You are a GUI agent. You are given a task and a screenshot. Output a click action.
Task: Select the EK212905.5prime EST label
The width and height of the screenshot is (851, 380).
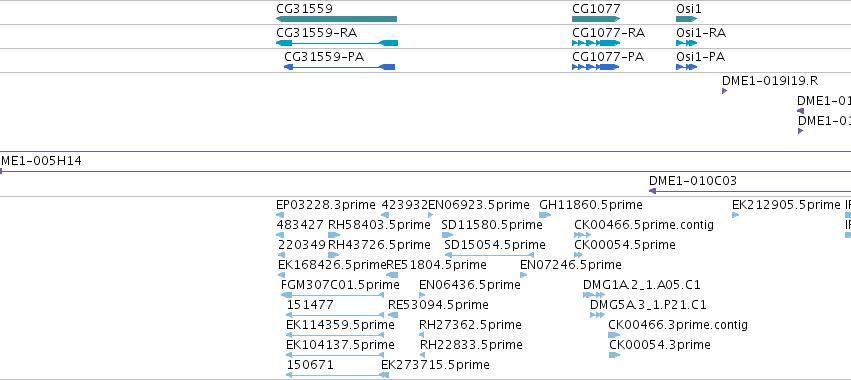(x=786, y=205)
